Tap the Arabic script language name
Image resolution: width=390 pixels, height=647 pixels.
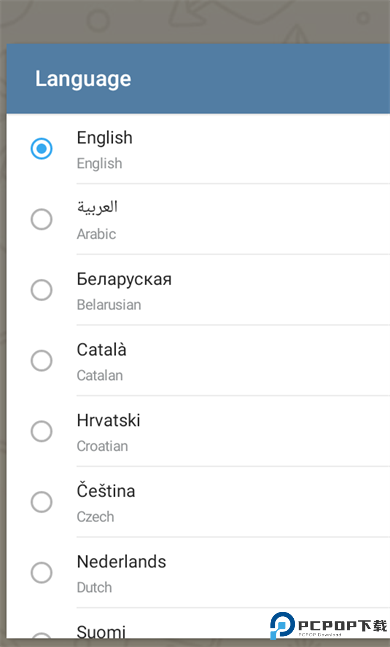point(97,207)
